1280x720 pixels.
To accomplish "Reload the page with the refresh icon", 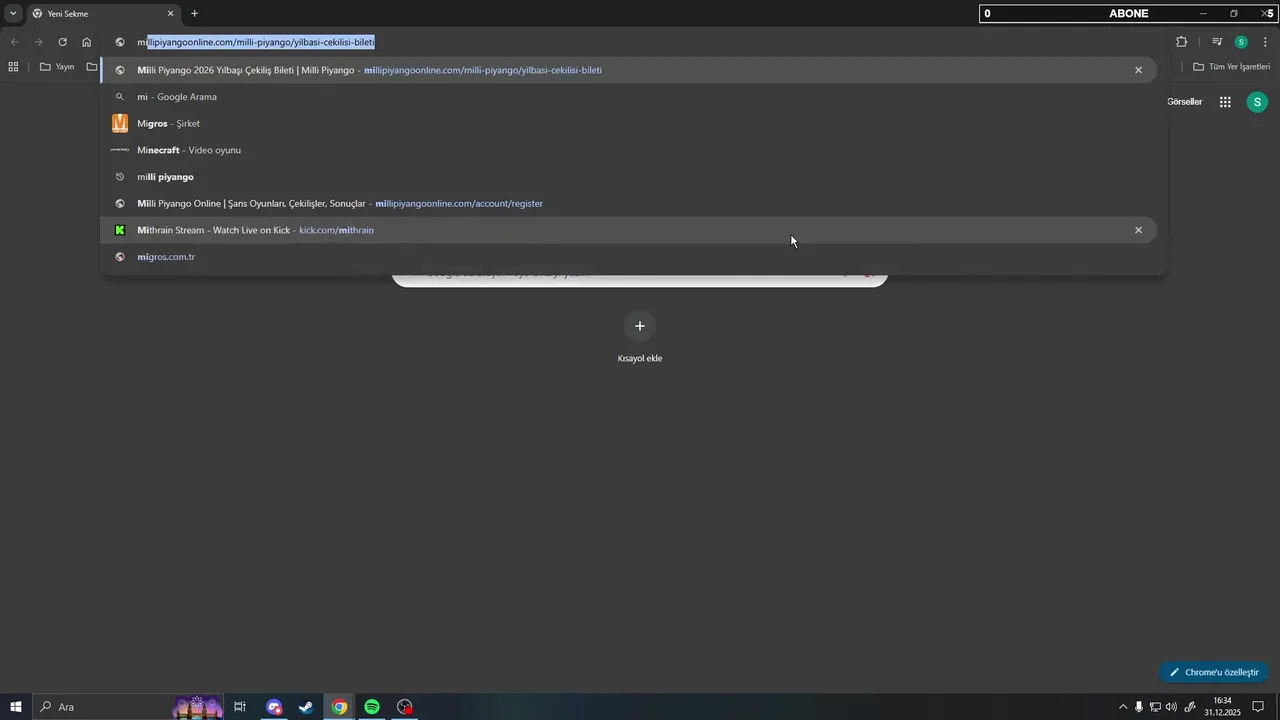I will click(x=62, y=42).
